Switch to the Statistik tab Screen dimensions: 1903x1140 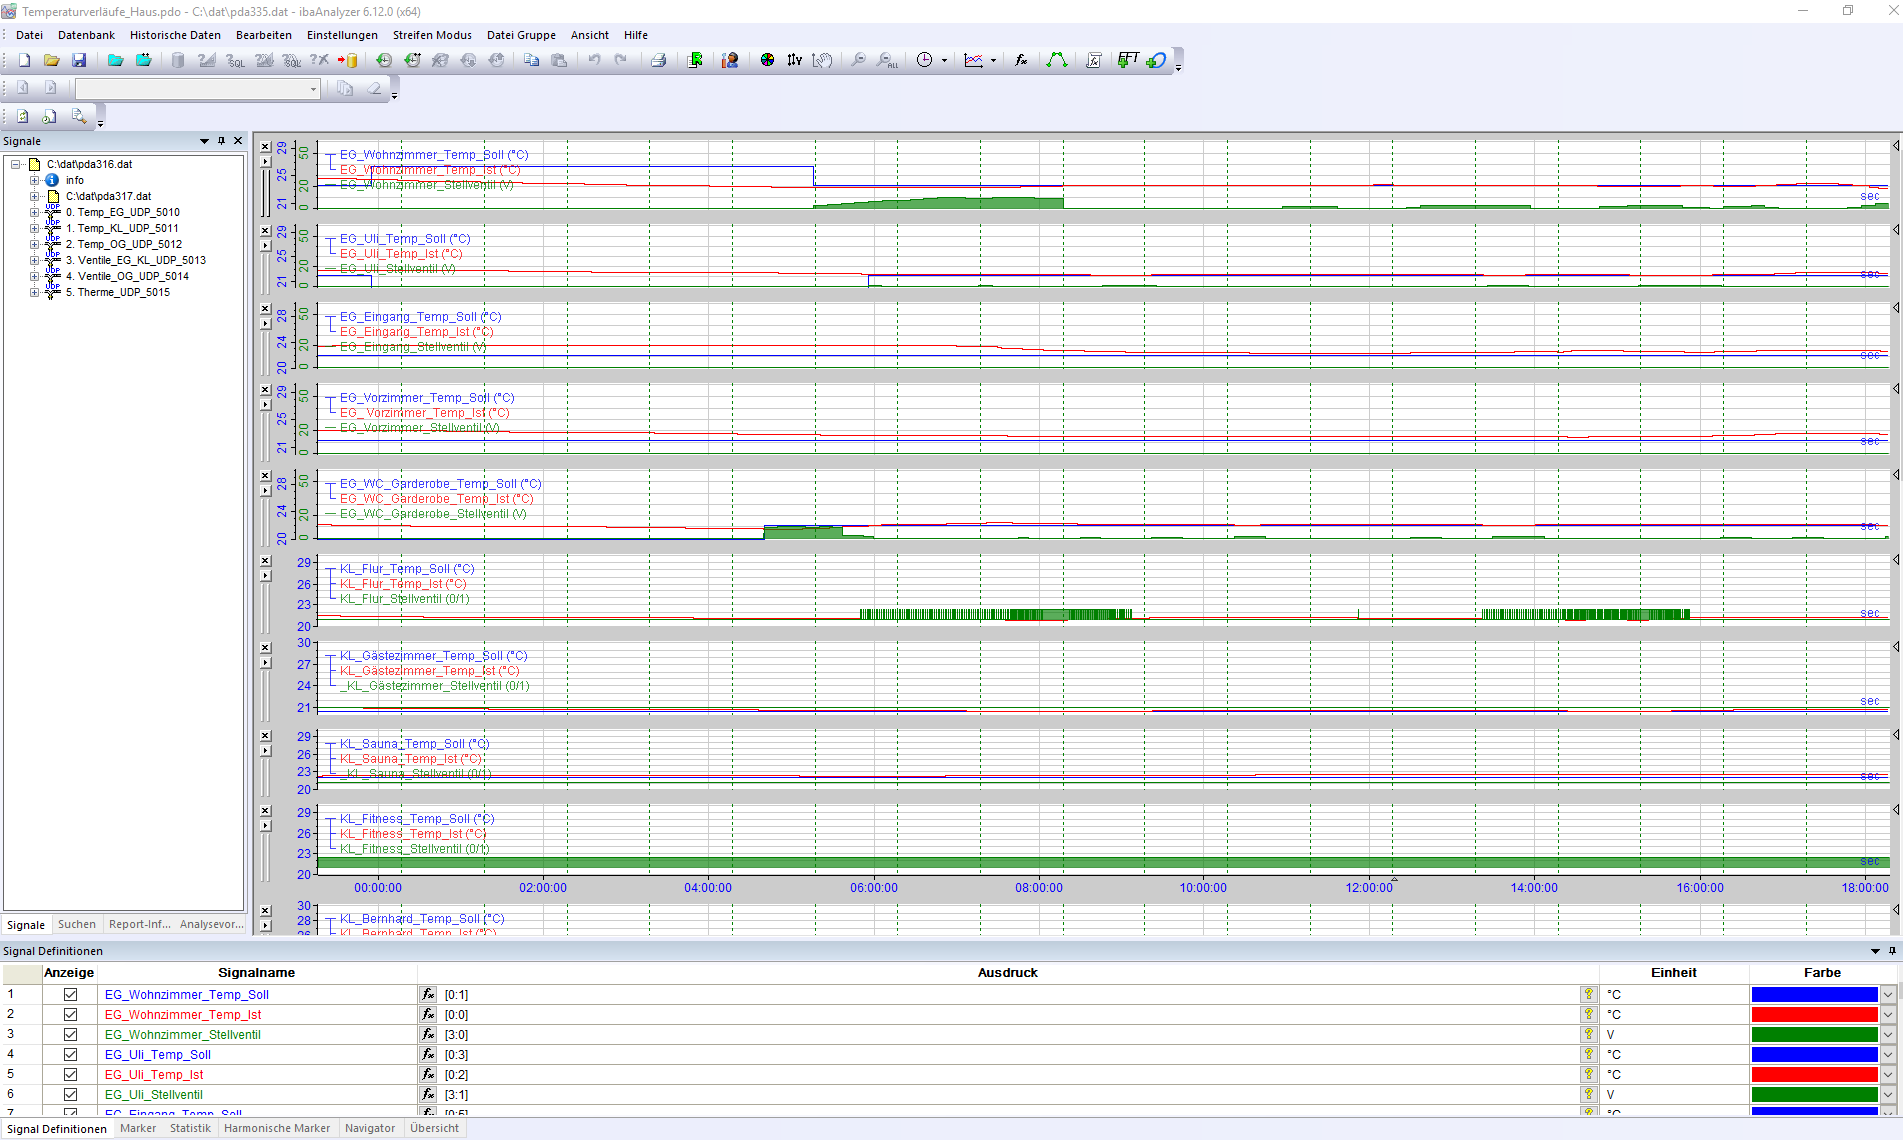(190, 1128)
